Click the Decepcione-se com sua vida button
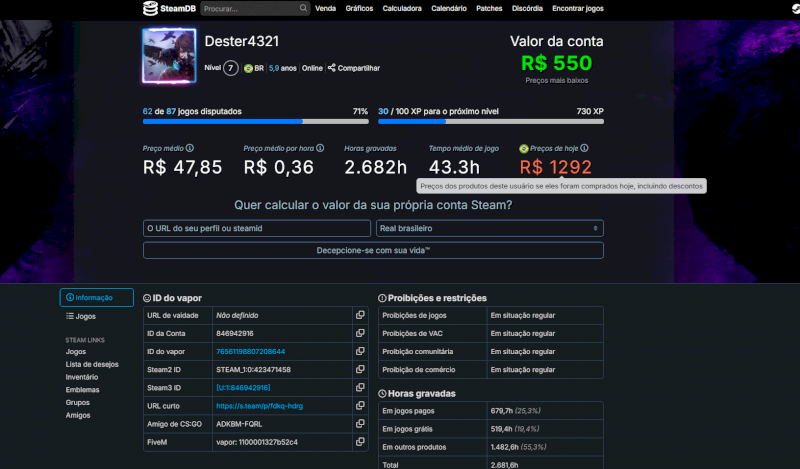The width and height of the screenshot is (800, 469). pyautogui.click(x=373, y=251)
